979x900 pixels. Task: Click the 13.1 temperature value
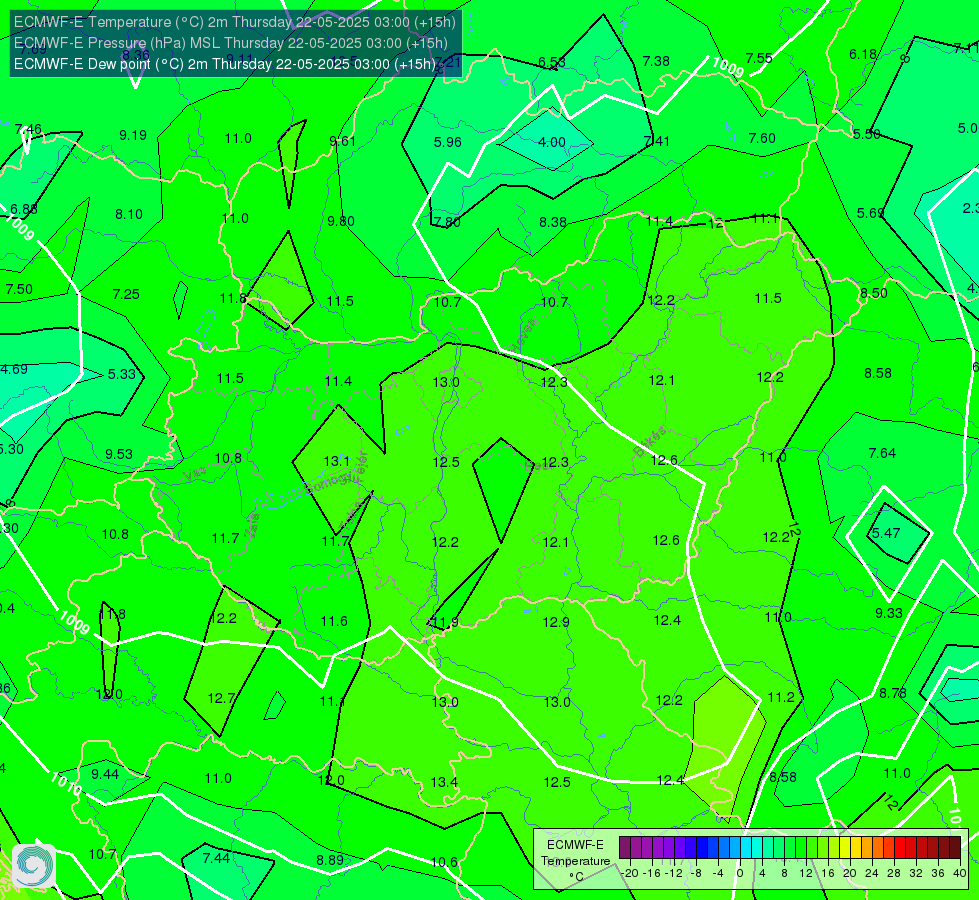pyautogui.click(x=337, y=462)
